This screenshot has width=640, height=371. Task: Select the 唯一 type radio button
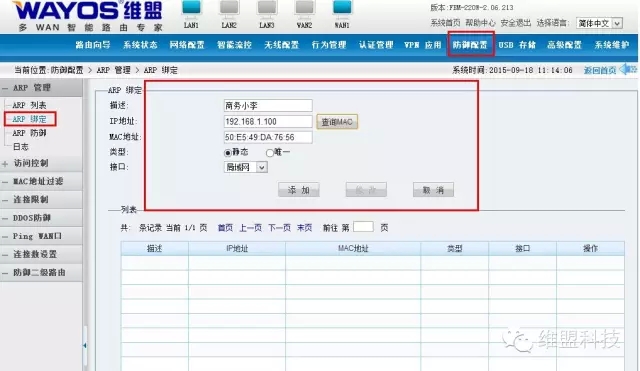pyautogui.click(x=269, y=153)
